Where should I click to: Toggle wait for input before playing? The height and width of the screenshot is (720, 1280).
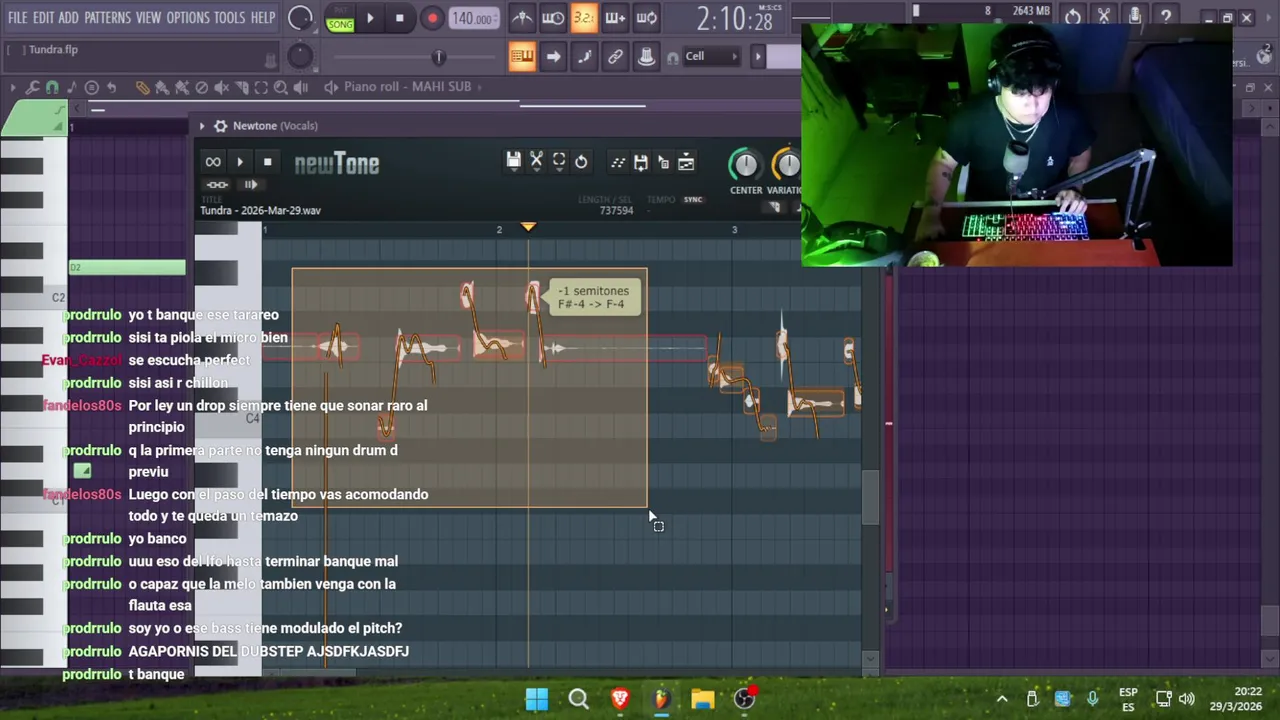click(553, 18)
